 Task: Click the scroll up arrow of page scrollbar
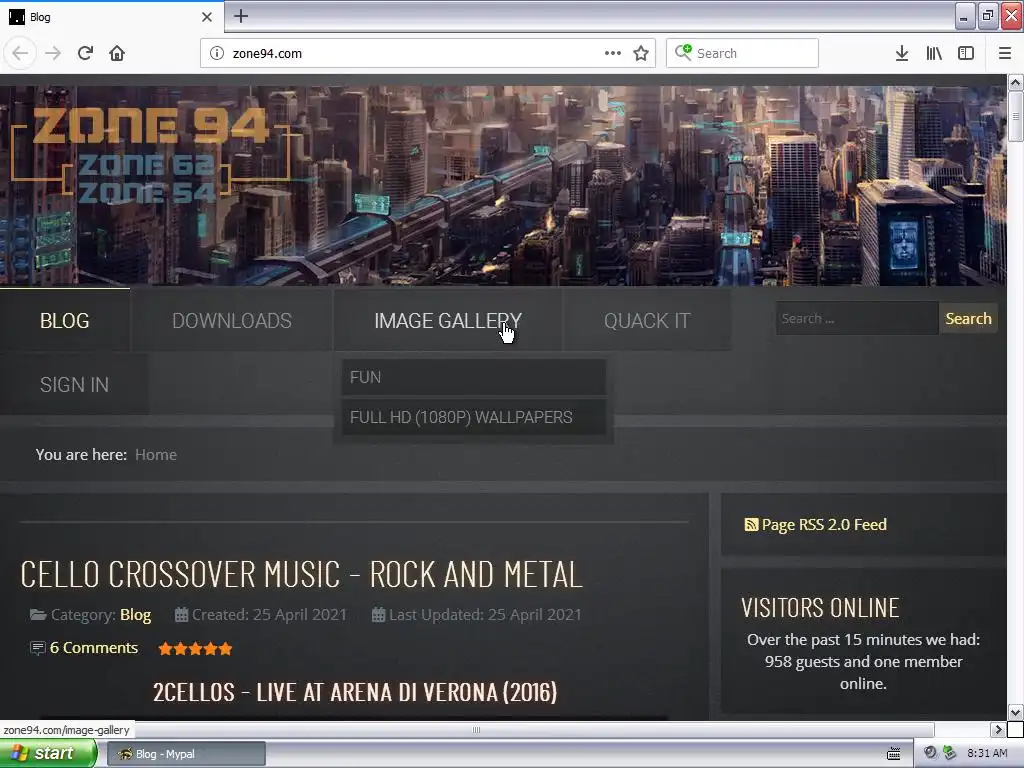coord(1015,82)
